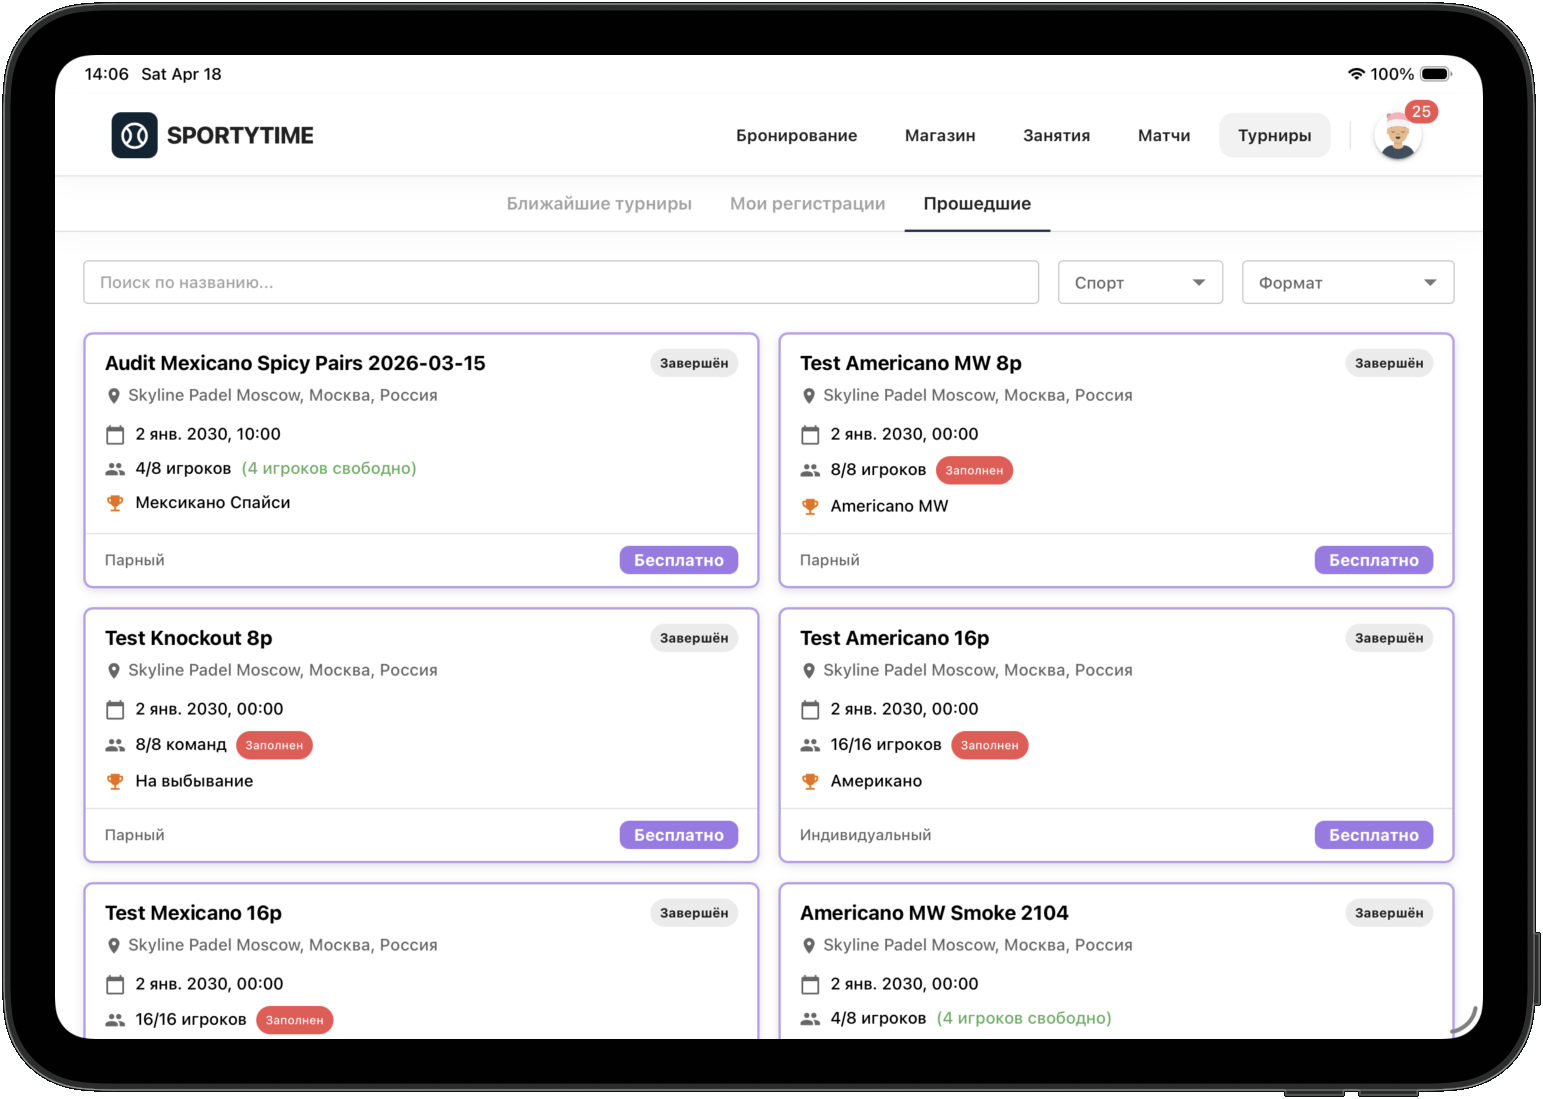Click calendar icon on Test Americano MW 8p

coord(810,435)
